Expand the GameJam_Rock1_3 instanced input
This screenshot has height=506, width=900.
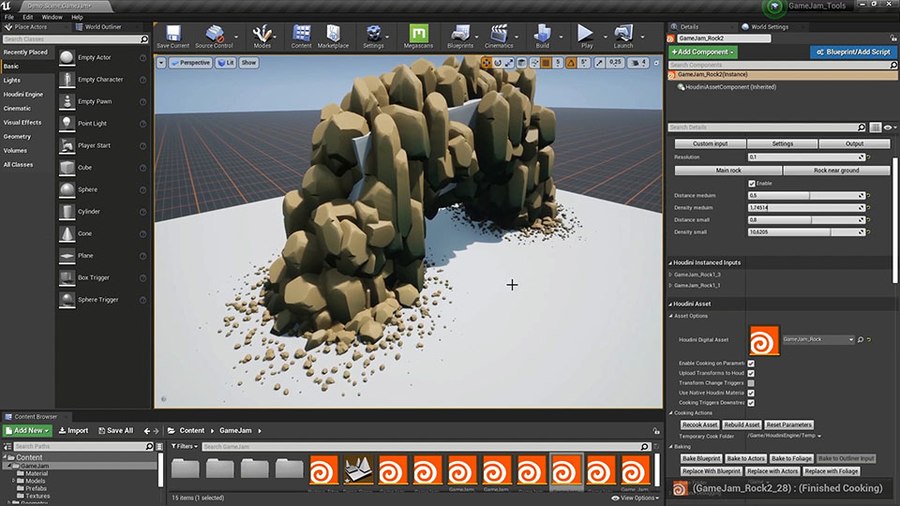[x=670, y=275]
